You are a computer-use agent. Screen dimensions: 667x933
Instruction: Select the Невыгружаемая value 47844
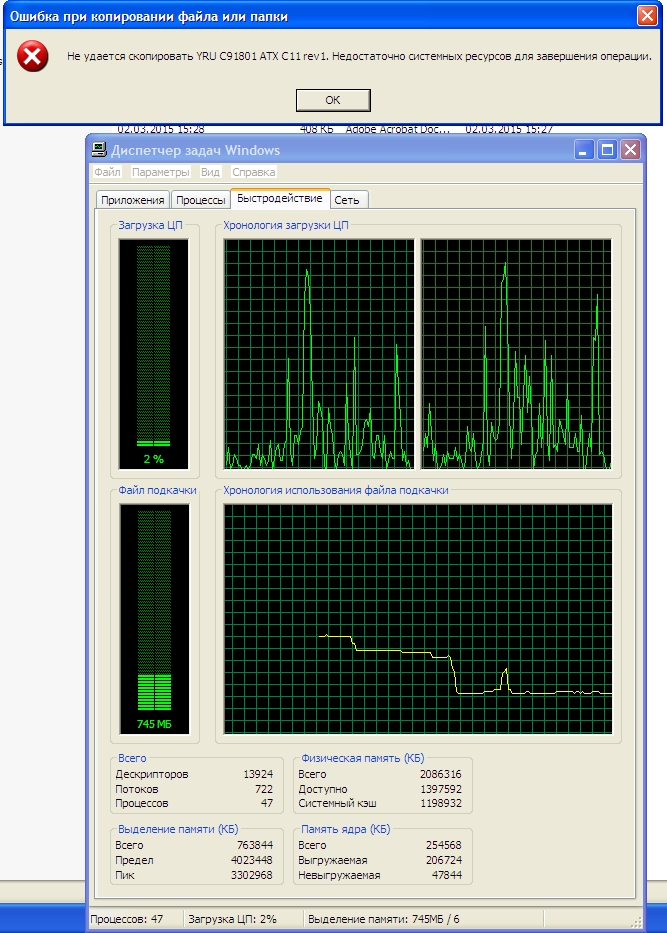point(447,875)
